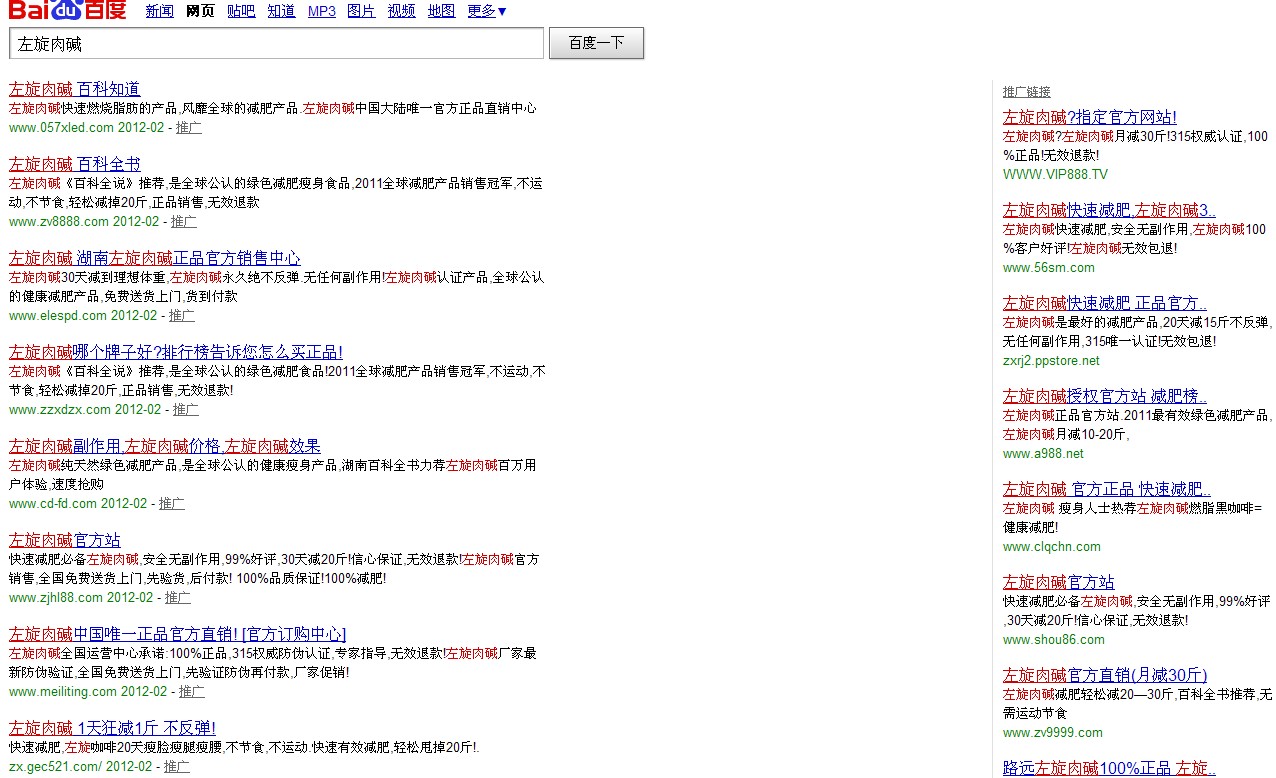Open the 左旋肉碱 1天狂减1斤 不反弹 result
Screen dimensions: 1276x778
(112, 728)
